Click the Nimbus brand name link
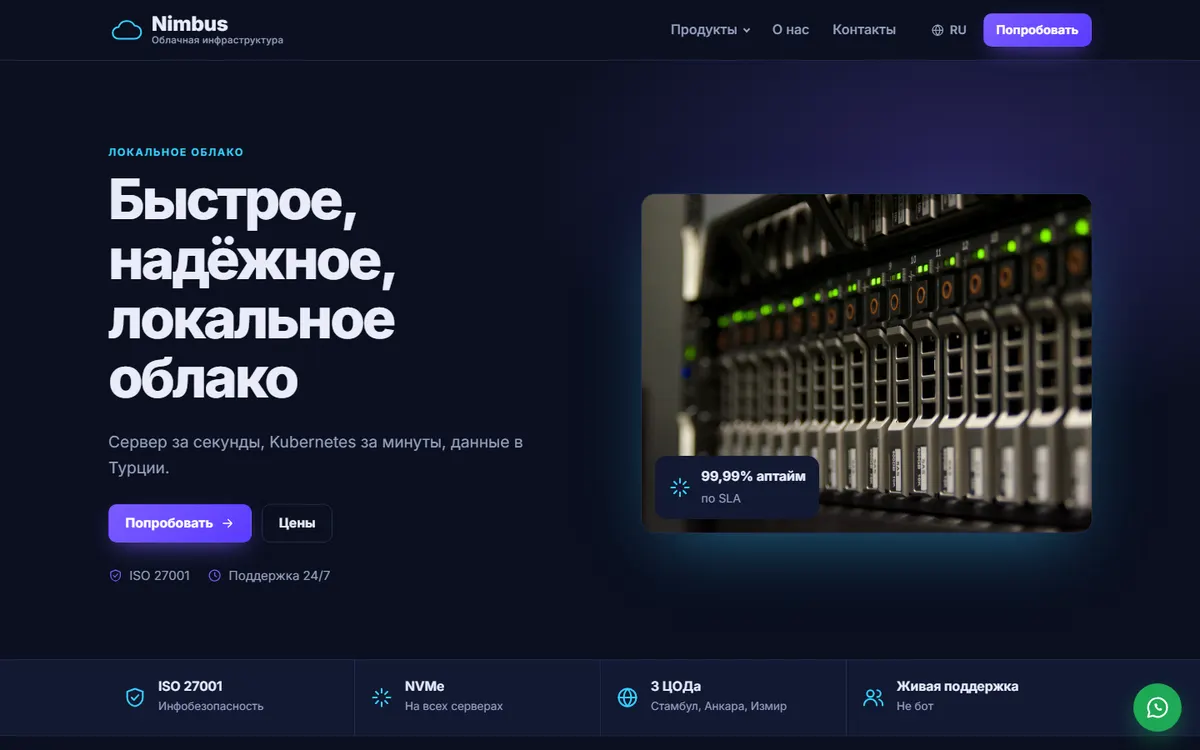Viewport: 1200px width, 750px height. click(x=190, y=23)
